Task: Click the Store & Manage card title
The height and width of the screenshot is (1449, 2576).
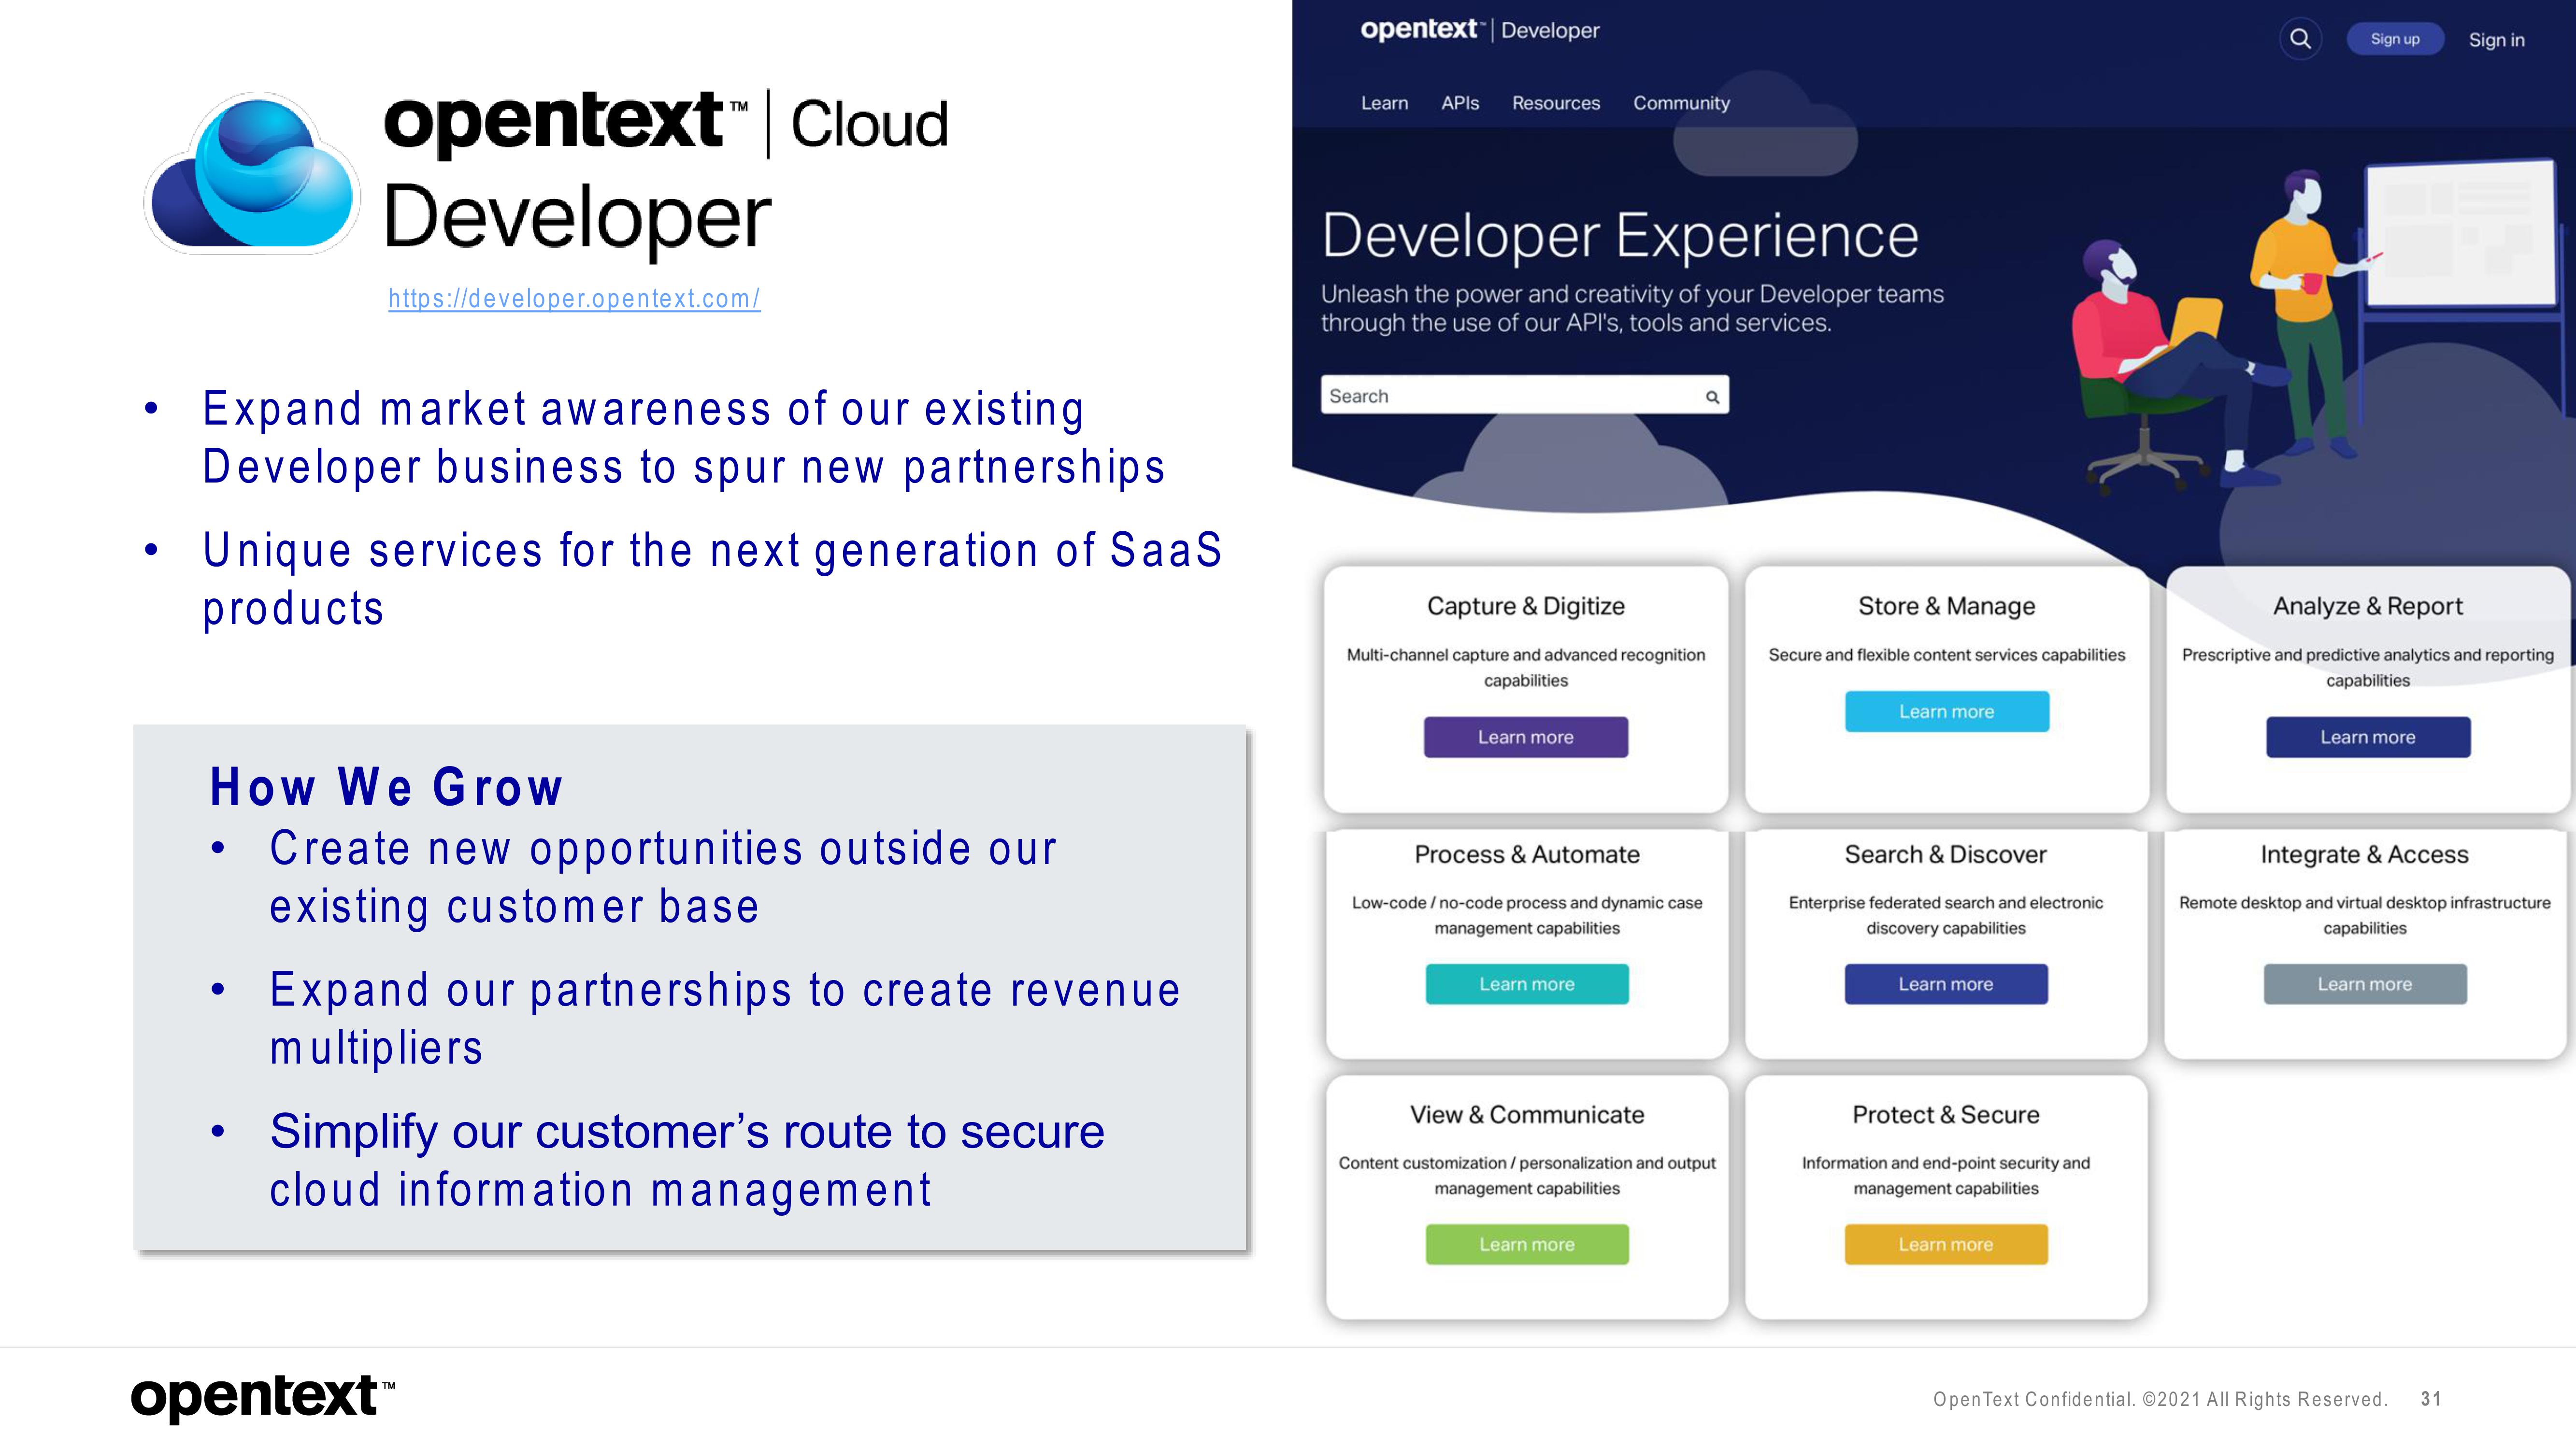Action: (1946, 606)
